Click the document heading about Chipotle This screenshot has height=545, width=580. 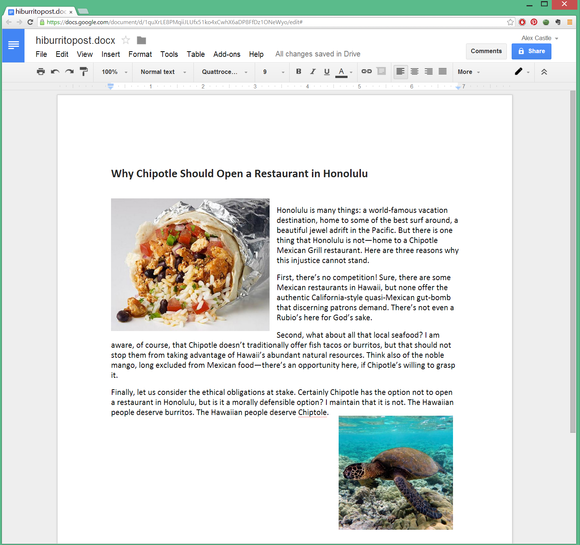click(239, 174)
